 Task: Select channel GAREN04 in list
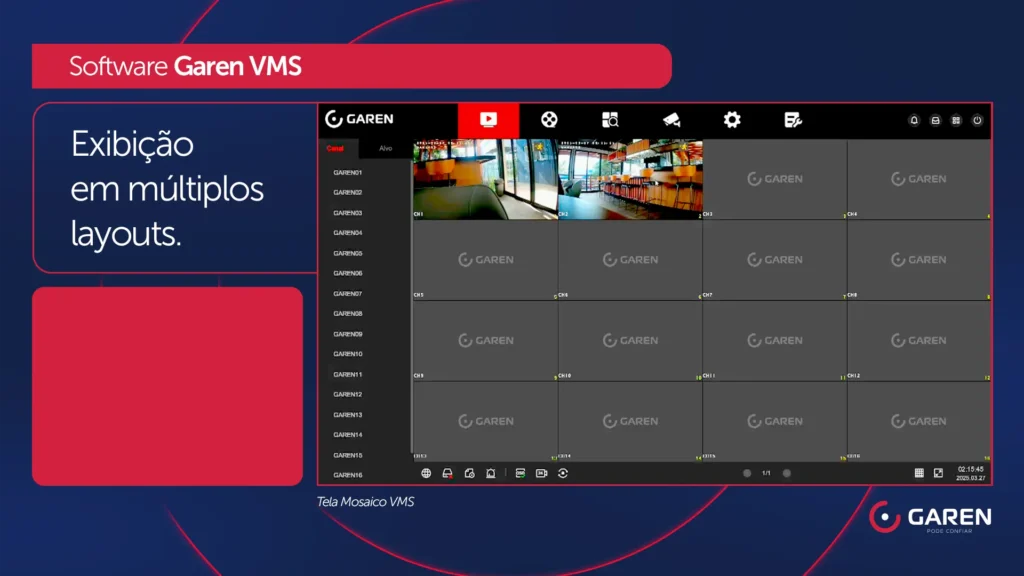click(x=347, y=233)
